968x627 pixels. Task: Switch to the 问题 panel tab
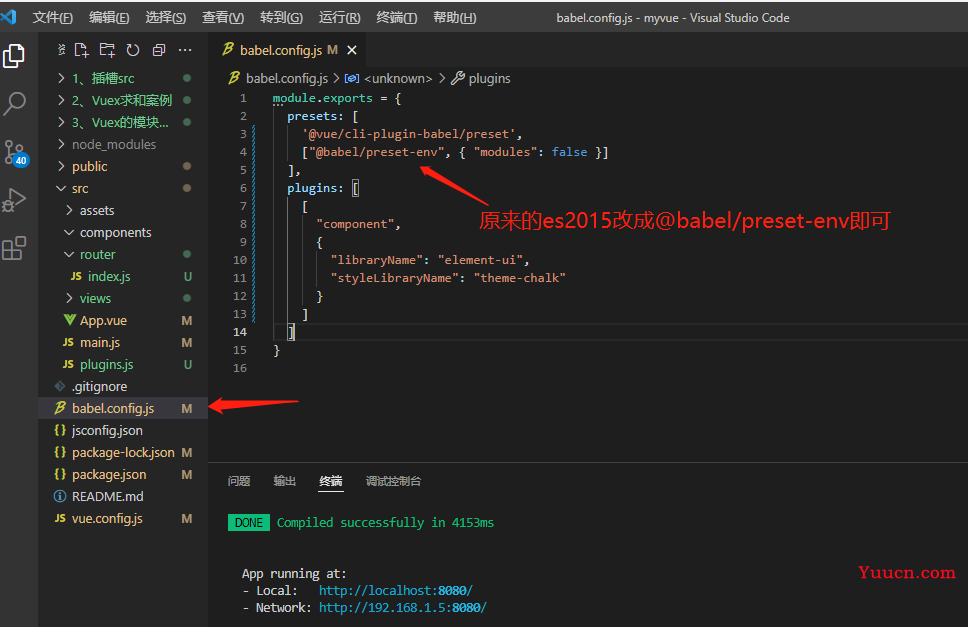coord(239,481)
